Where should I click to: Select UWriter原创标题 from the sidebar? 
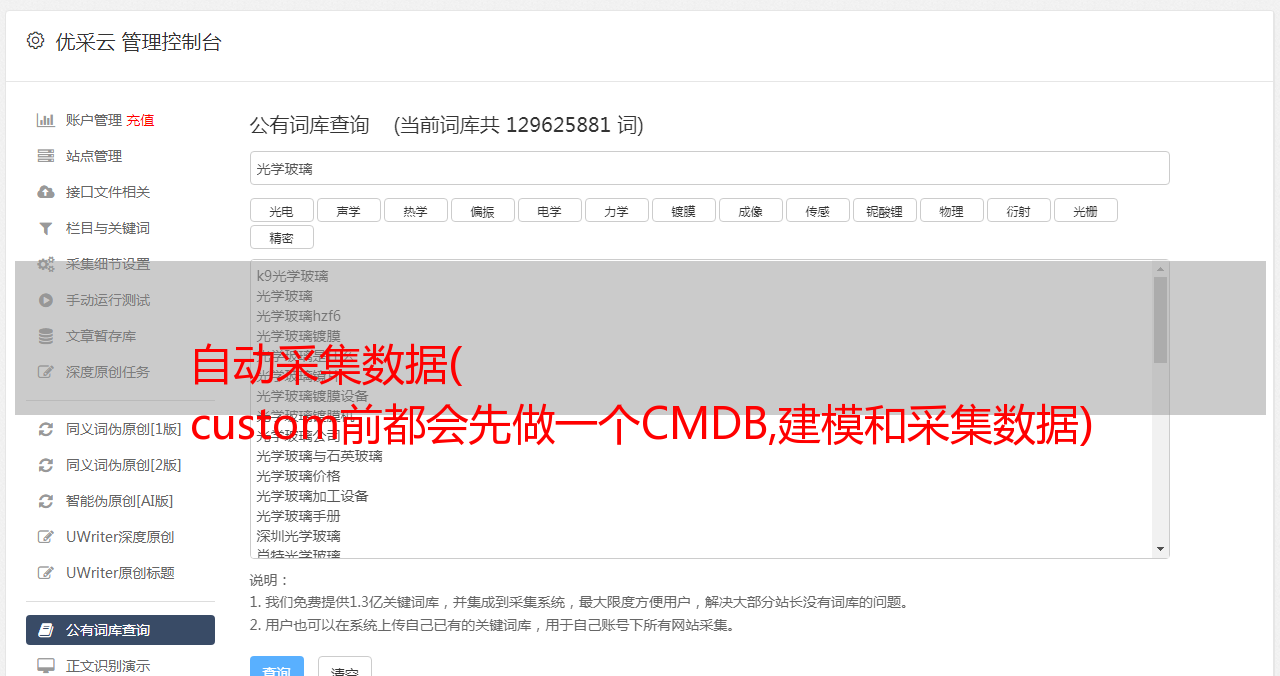point(120,573)
